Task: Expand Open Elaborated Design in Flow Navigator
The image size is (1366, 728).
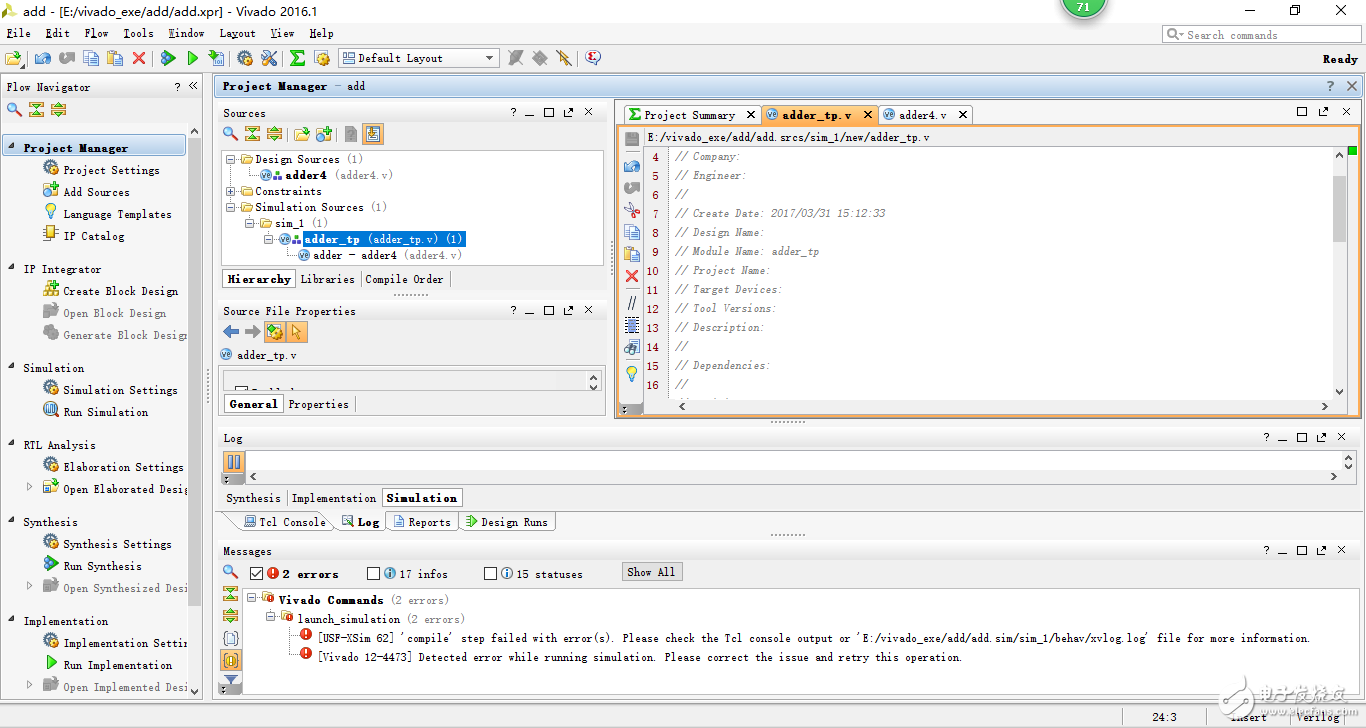Action: click(29, 486)
